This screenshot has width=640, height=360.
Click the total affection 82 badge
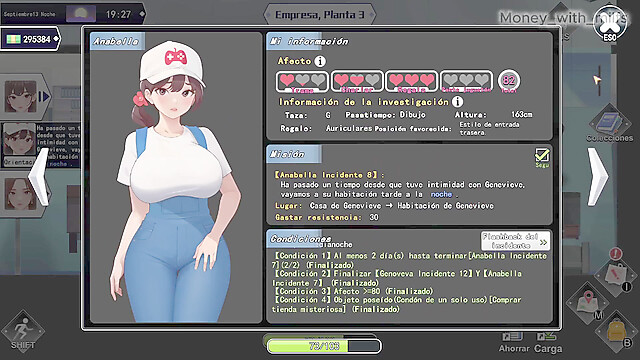(x=509, y=80)
